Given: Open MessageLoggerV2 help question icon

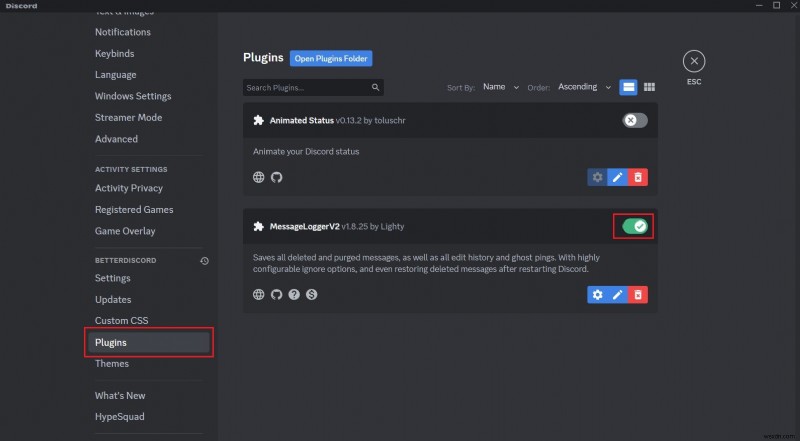Looking at the screenshot, I should coord(294,295).
